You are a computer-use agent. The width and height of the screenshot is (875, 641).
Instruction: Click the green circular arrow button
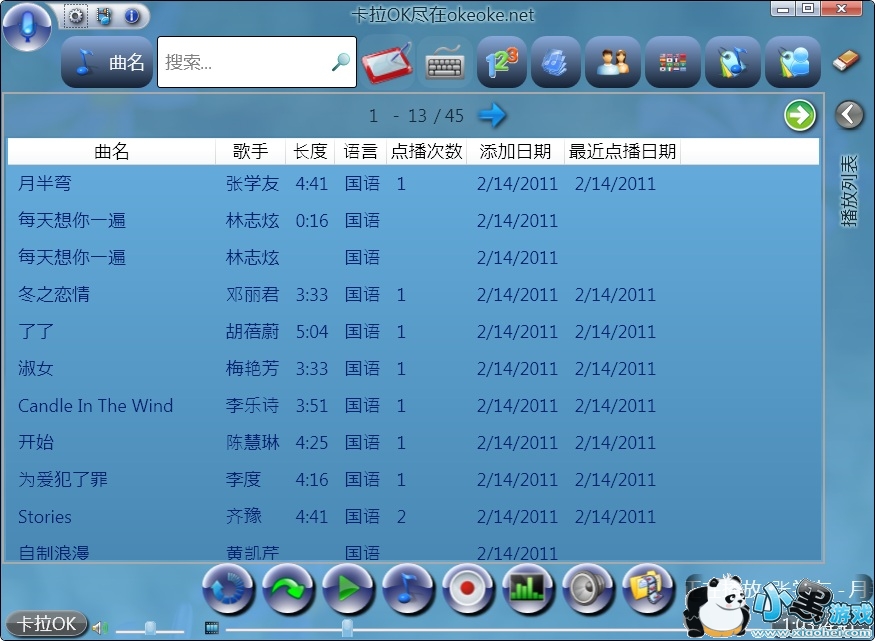799,115
